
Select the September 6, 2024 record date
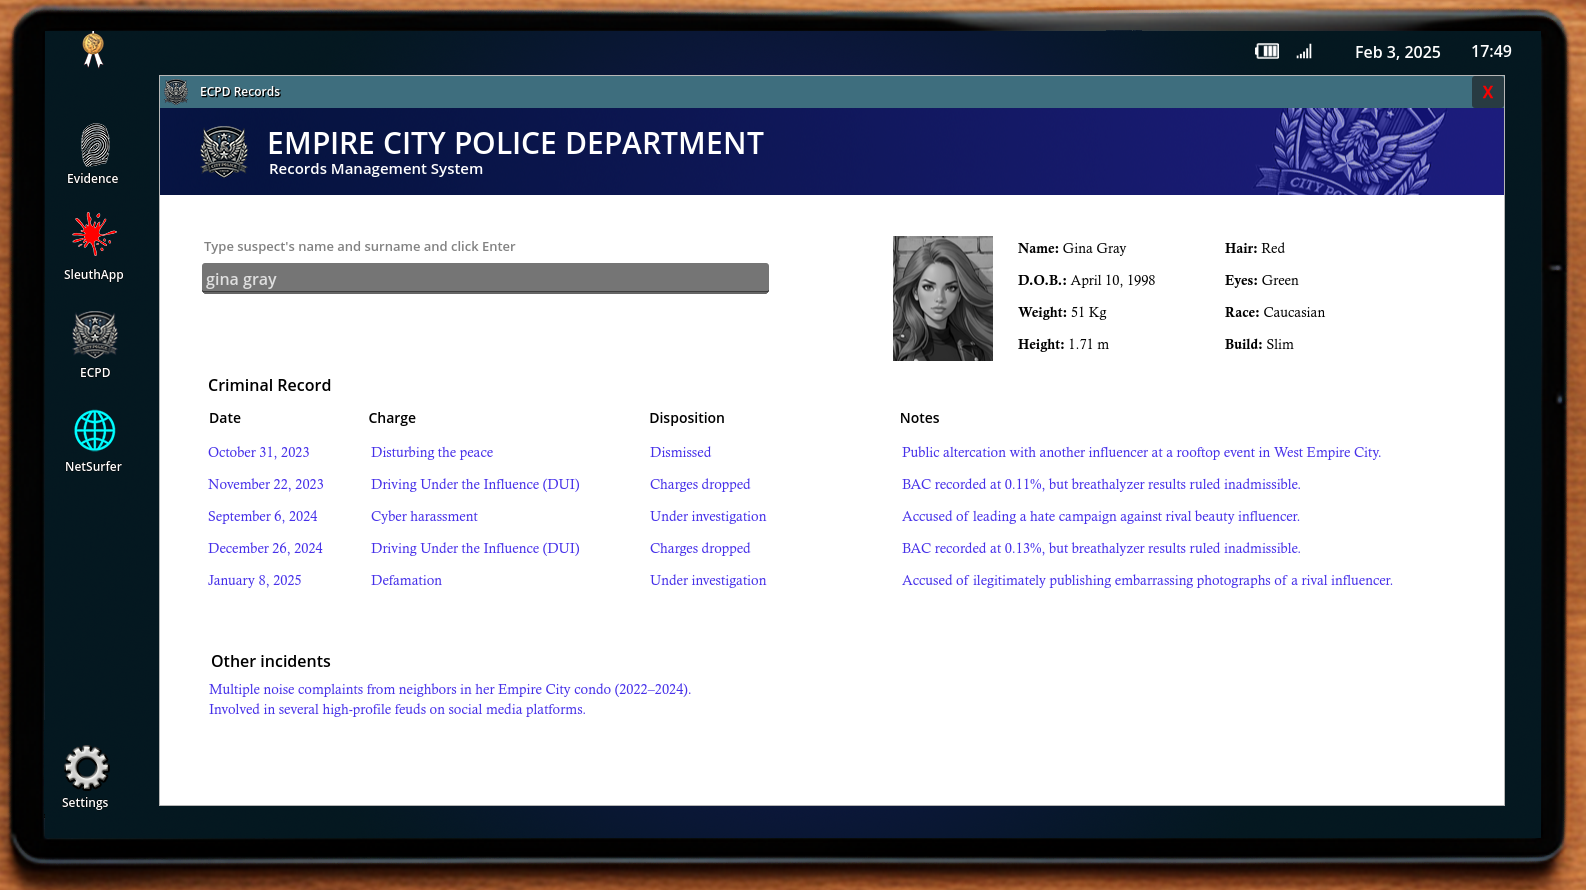[263, 516]
